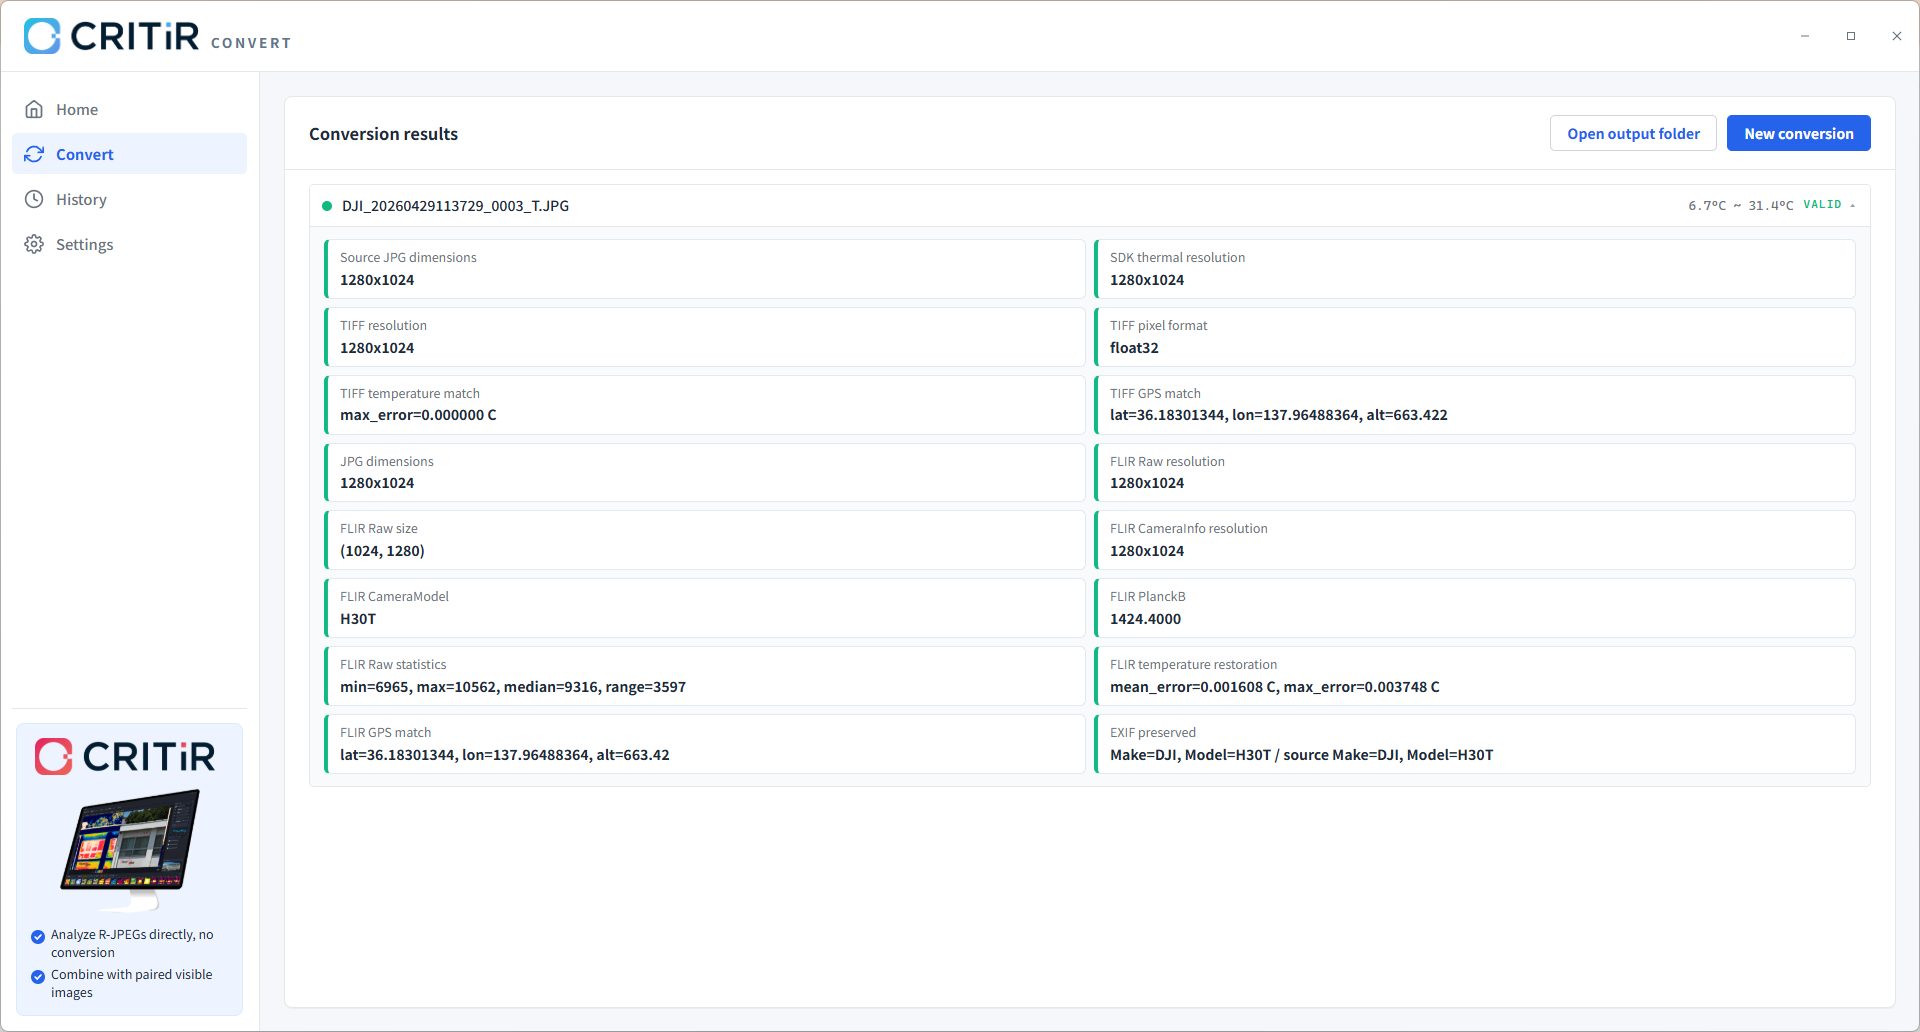Image resolution: width=1920 pixels, height=1032 pixels.
Task: Click EXIF preserved Make=DJI value
Action: click(1301, 755)
